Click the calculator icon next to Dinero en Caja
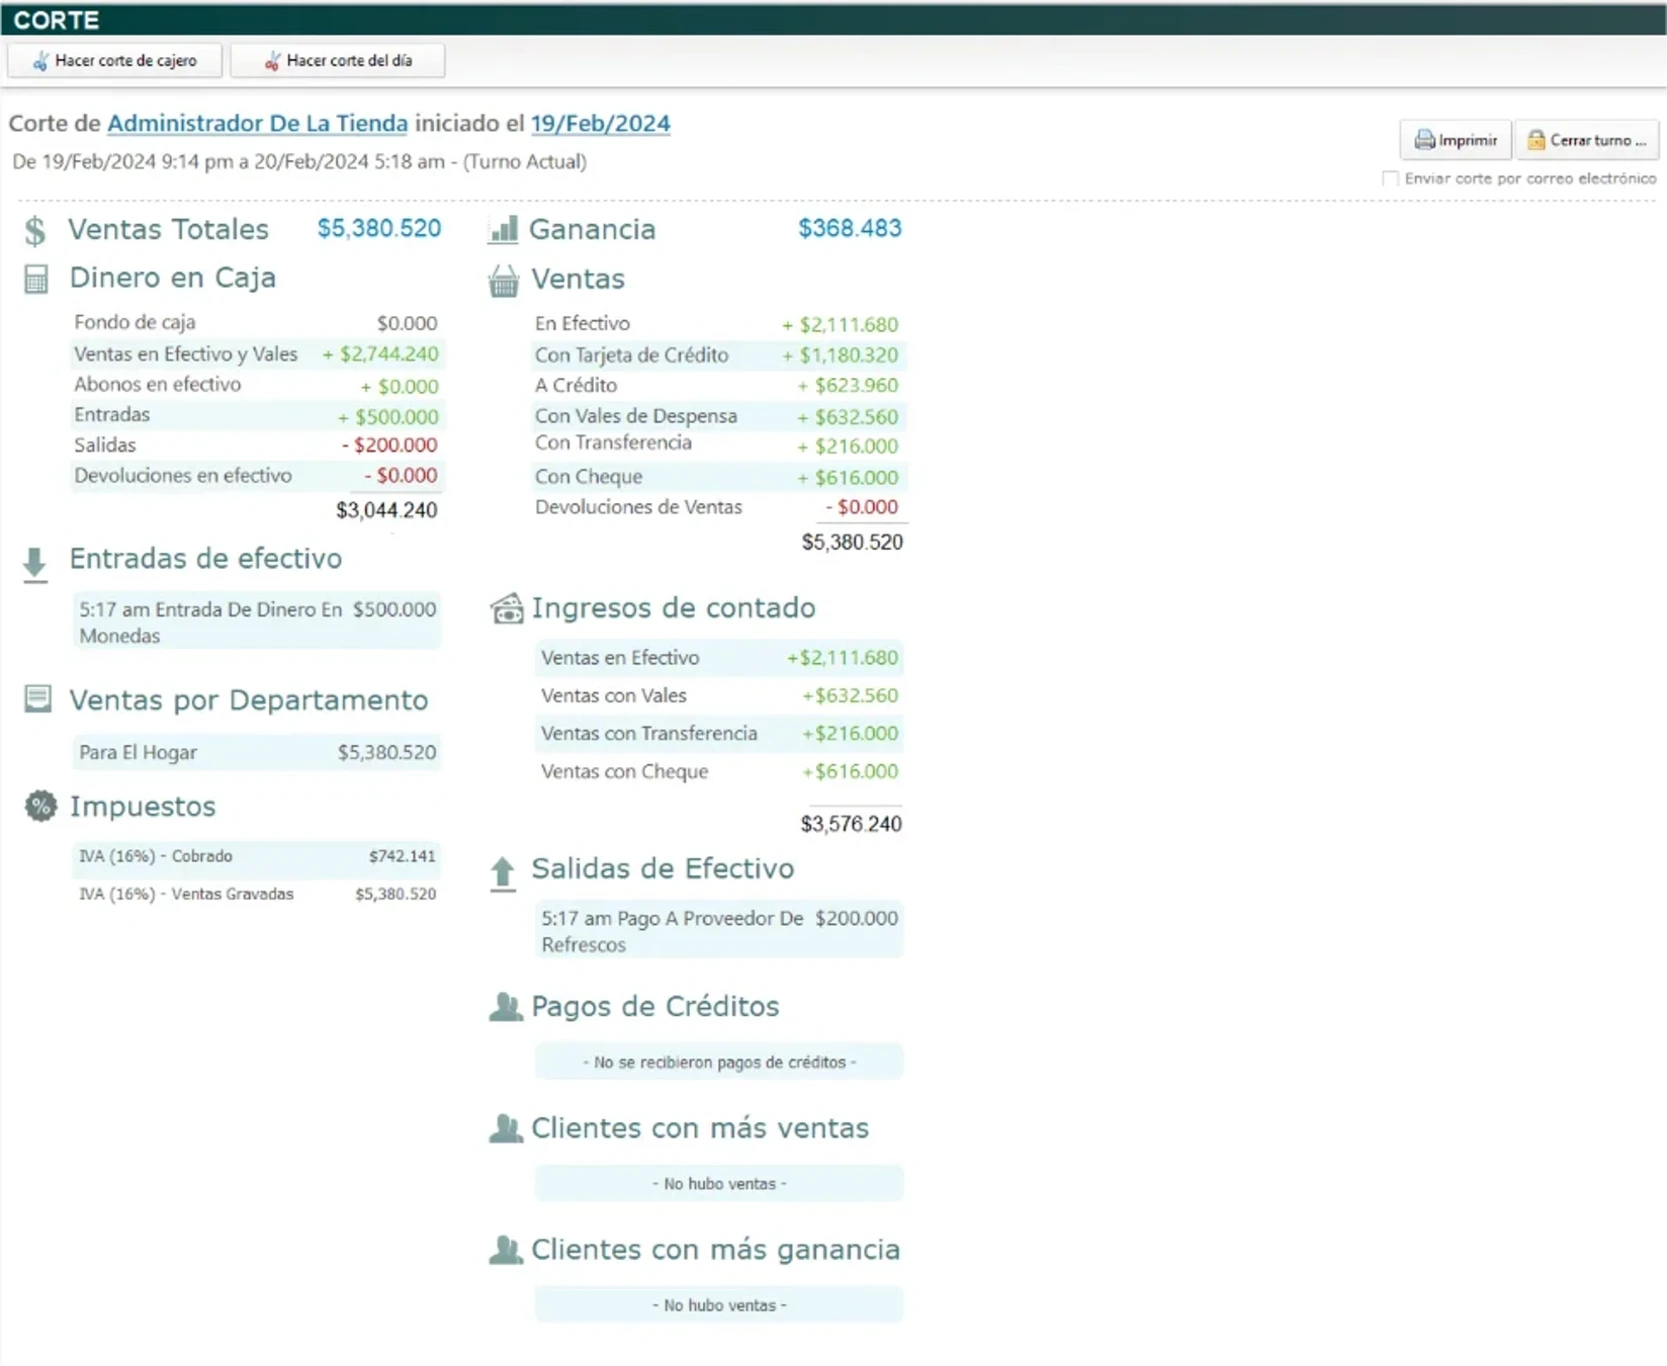The width and height of the screenshot is (1667, 1366). point(36,279)
